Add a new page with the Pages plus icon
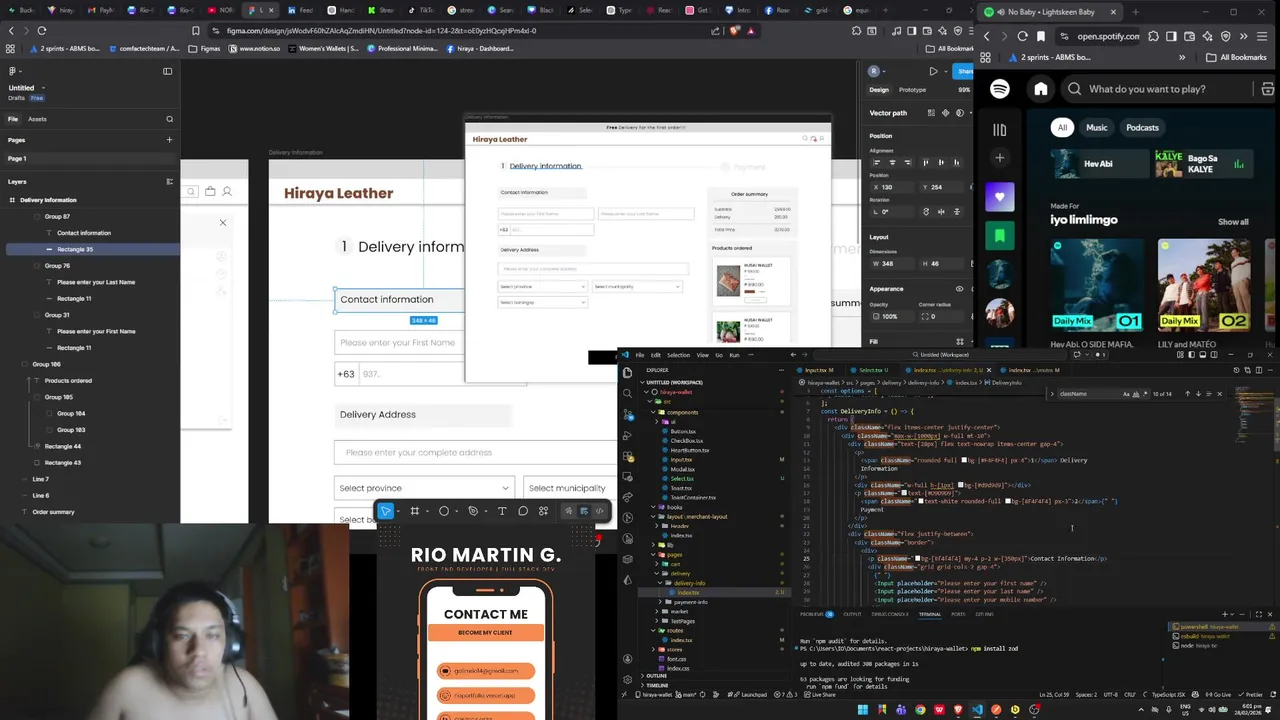The image size is (1280, 720). coord(169,140)
